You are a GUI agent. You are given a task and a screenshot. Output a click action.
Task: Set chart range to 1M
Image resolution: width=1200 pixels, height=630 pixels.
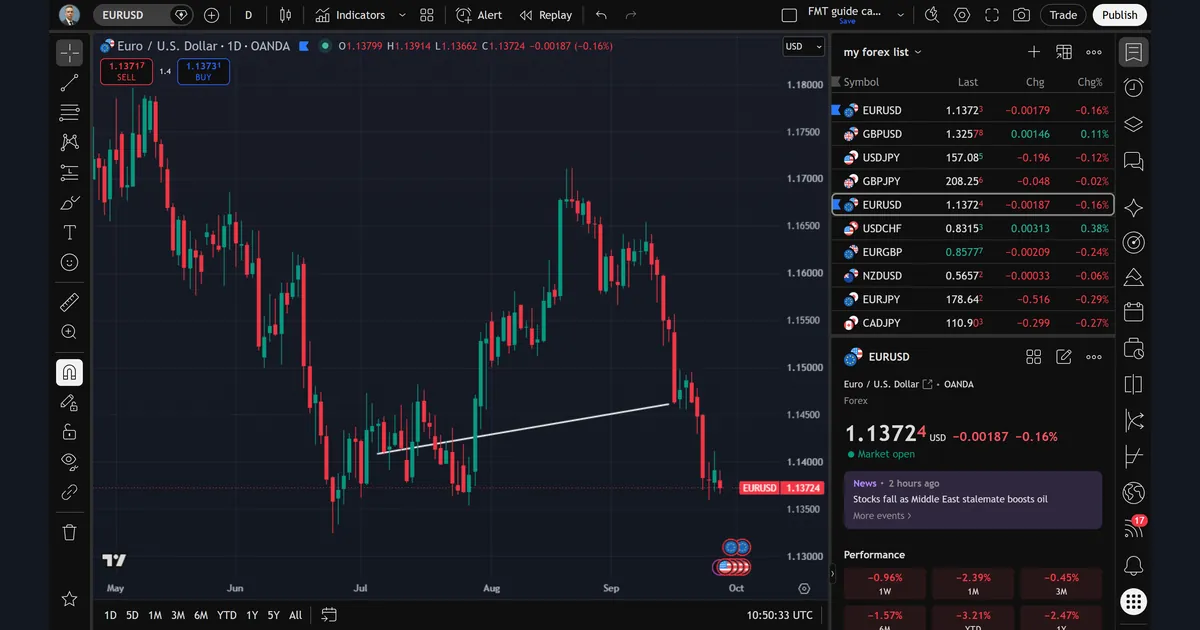click(x=155, y=615)
